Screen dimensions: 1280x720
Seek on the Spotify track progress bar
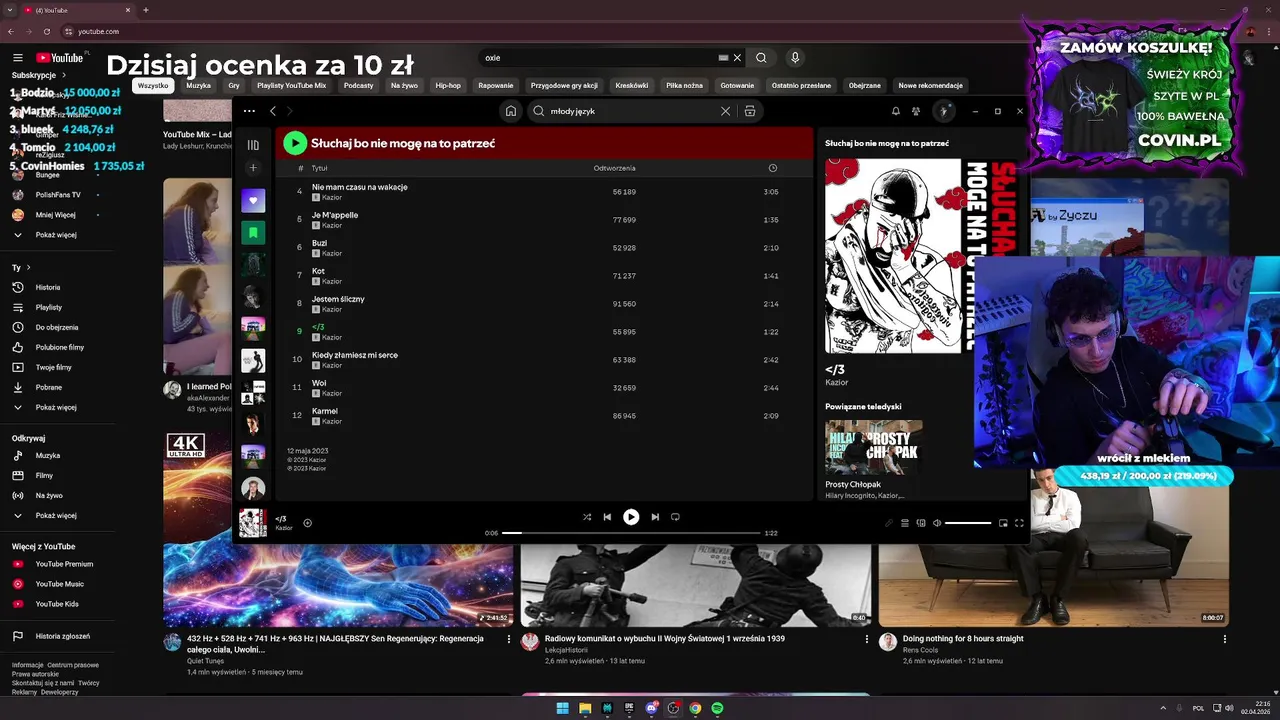631,533
